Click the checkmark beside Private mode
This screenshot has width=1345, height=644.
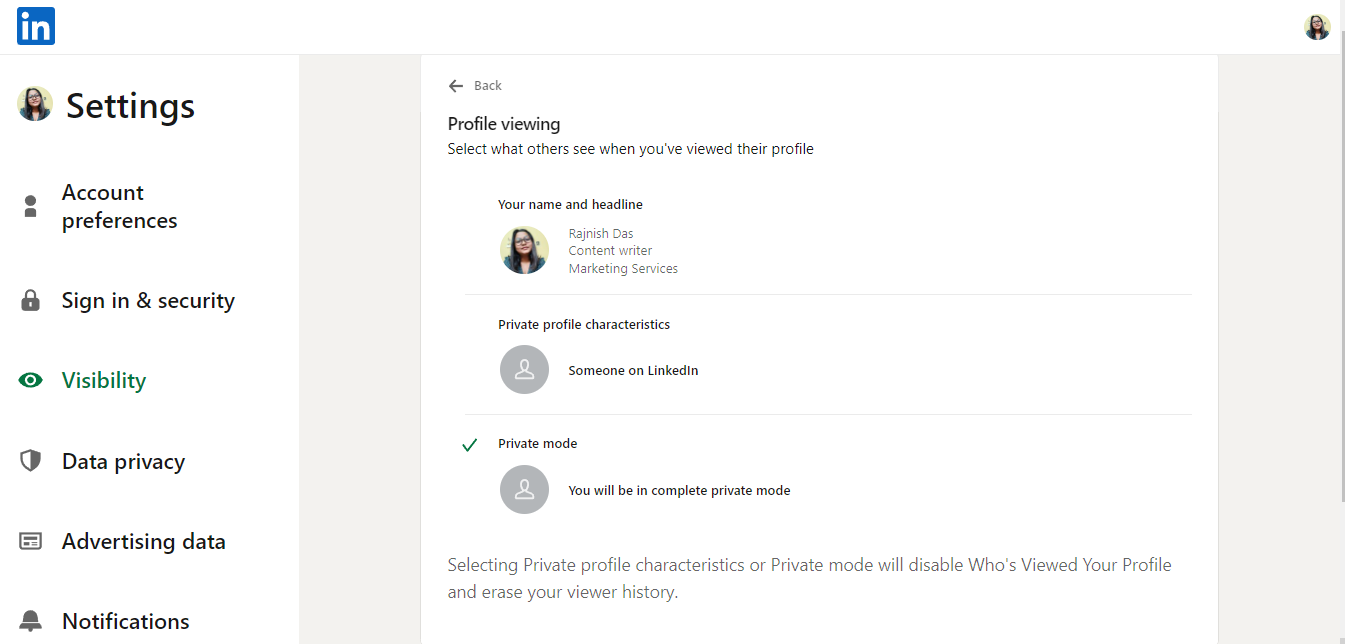[469, 444]
